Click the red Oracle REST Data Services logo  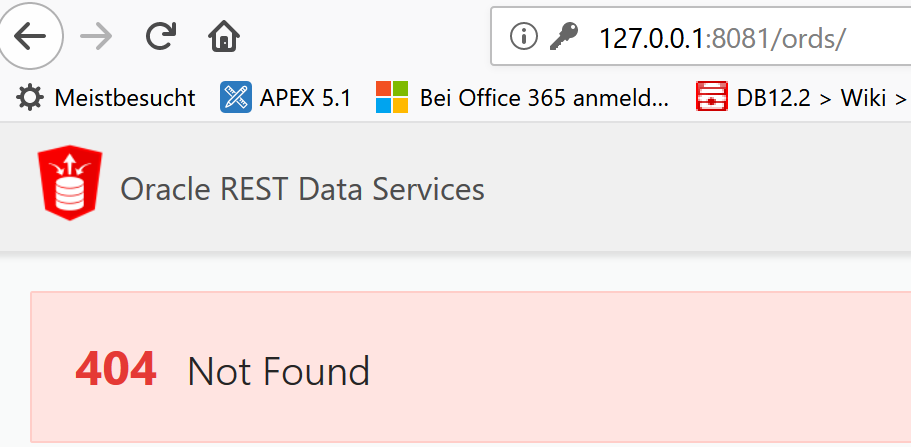tap(70, 183)
